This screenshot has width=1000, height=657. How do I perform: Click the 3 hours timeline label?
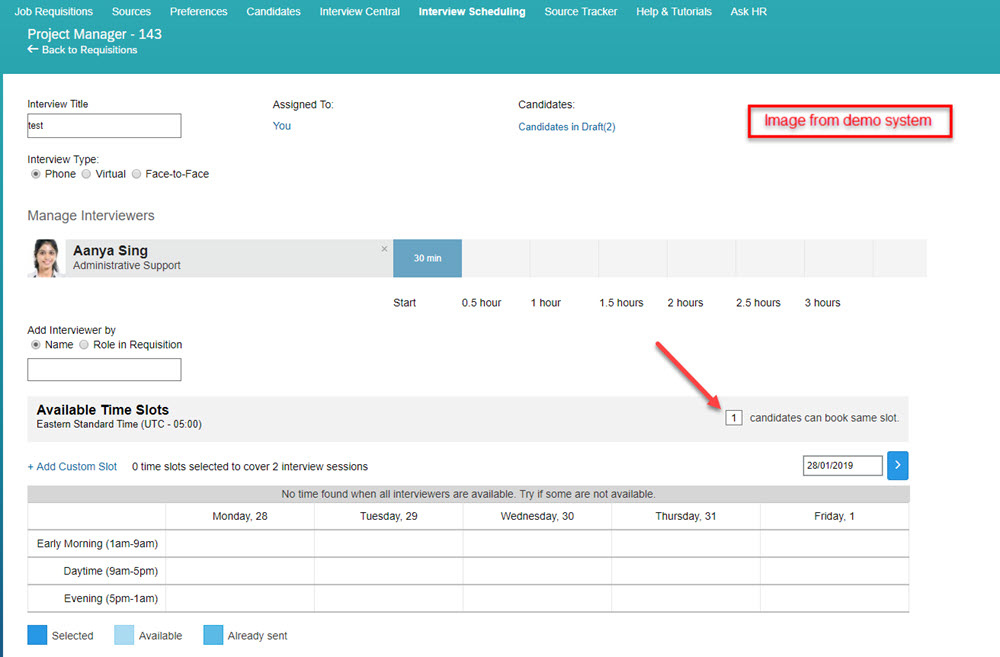click(822, 303)
